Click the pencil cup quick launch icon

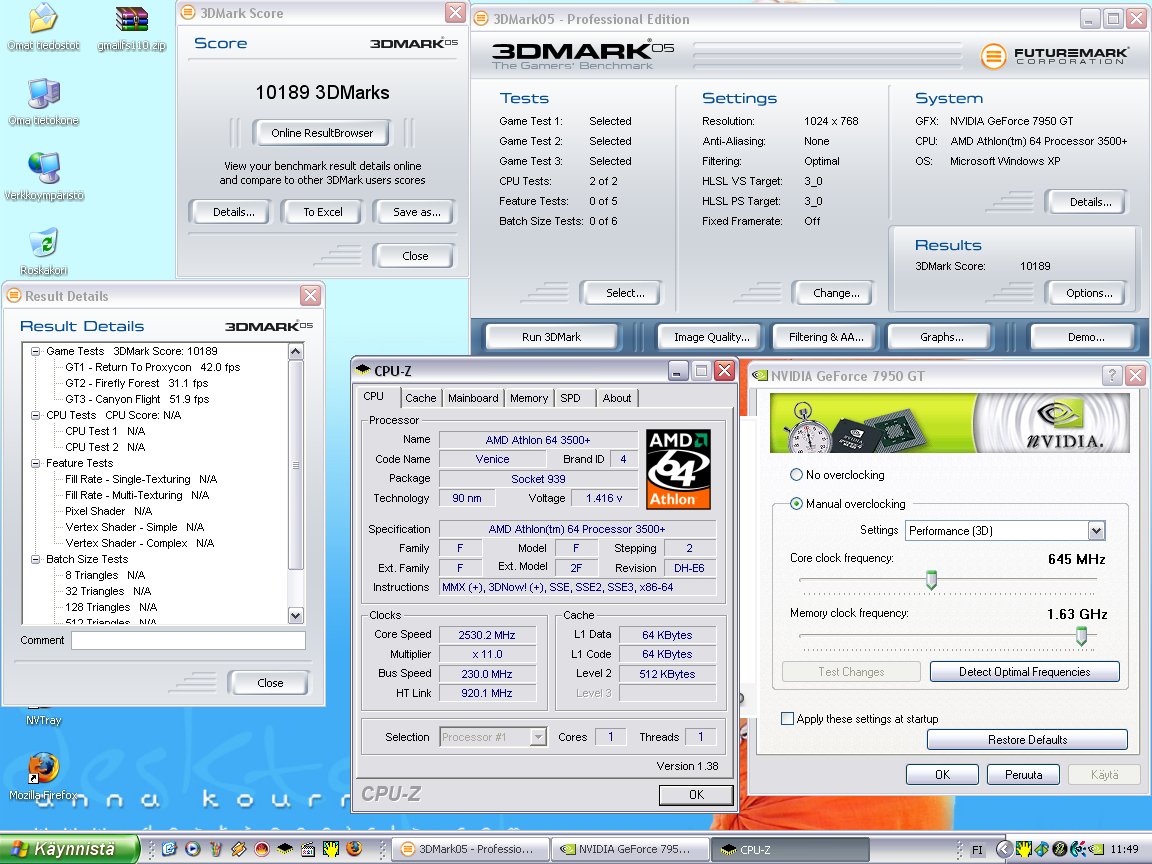coord(215,849)
